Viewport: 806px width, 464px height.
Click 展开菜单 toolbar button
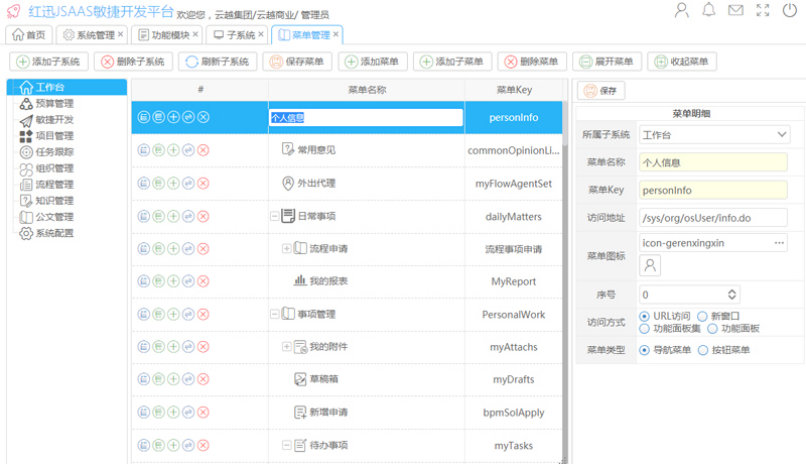pos(607,62)
